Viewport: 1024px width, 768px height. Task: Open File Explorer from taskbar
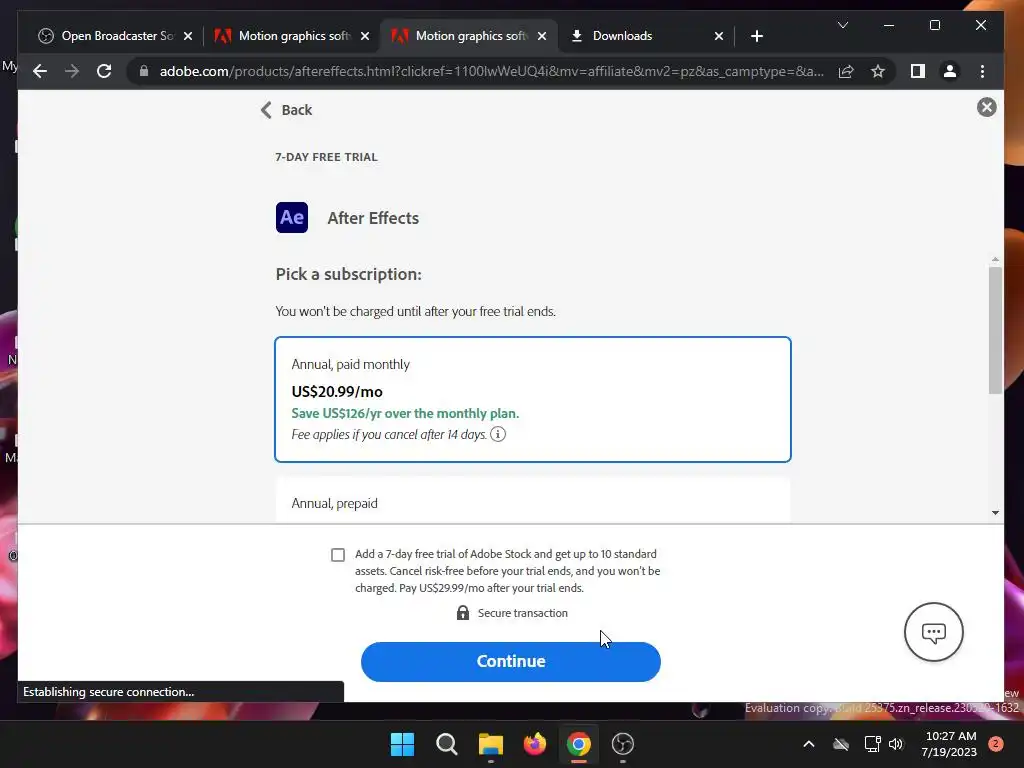pyautogui.click(x=490, y=744)
